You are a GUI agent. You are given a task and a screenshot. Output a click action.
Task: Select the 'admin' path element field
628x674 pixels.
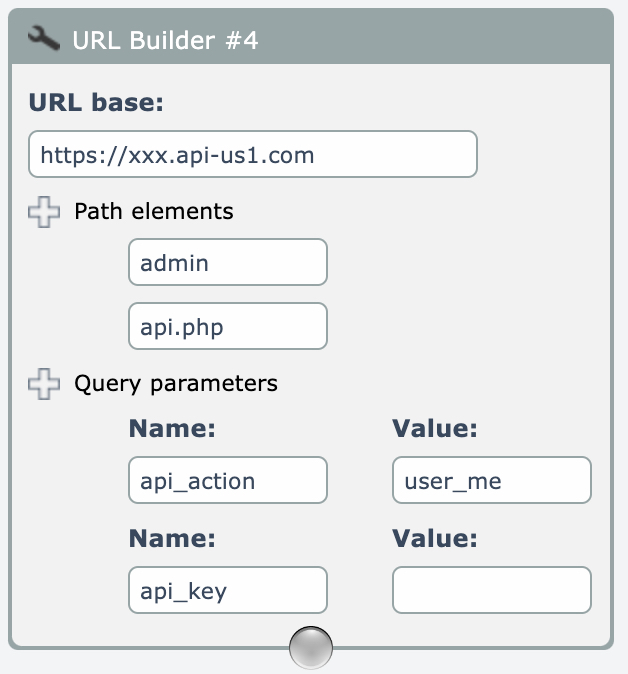pyautogui.click(x=227, y=263)
